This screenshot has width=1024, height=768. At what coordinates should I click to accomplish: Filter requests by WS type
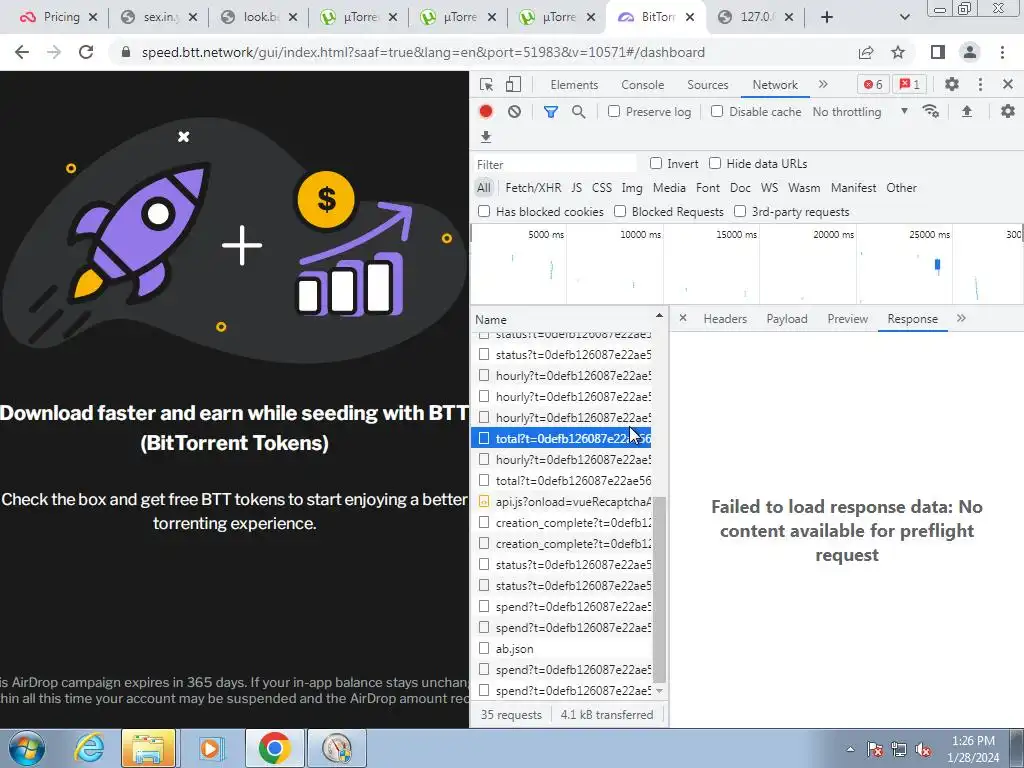(769, 188)
